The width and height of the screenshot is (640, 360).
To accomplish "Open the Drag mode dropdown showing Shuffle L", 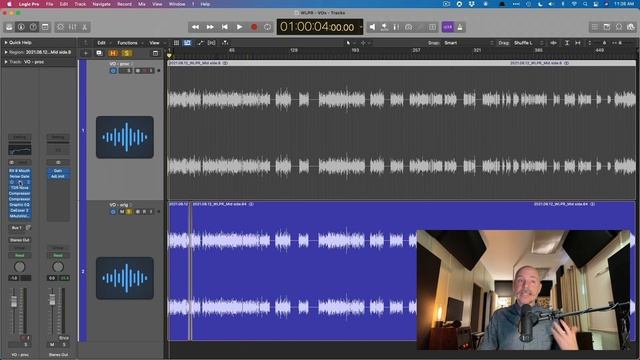I will click(529, 43).
